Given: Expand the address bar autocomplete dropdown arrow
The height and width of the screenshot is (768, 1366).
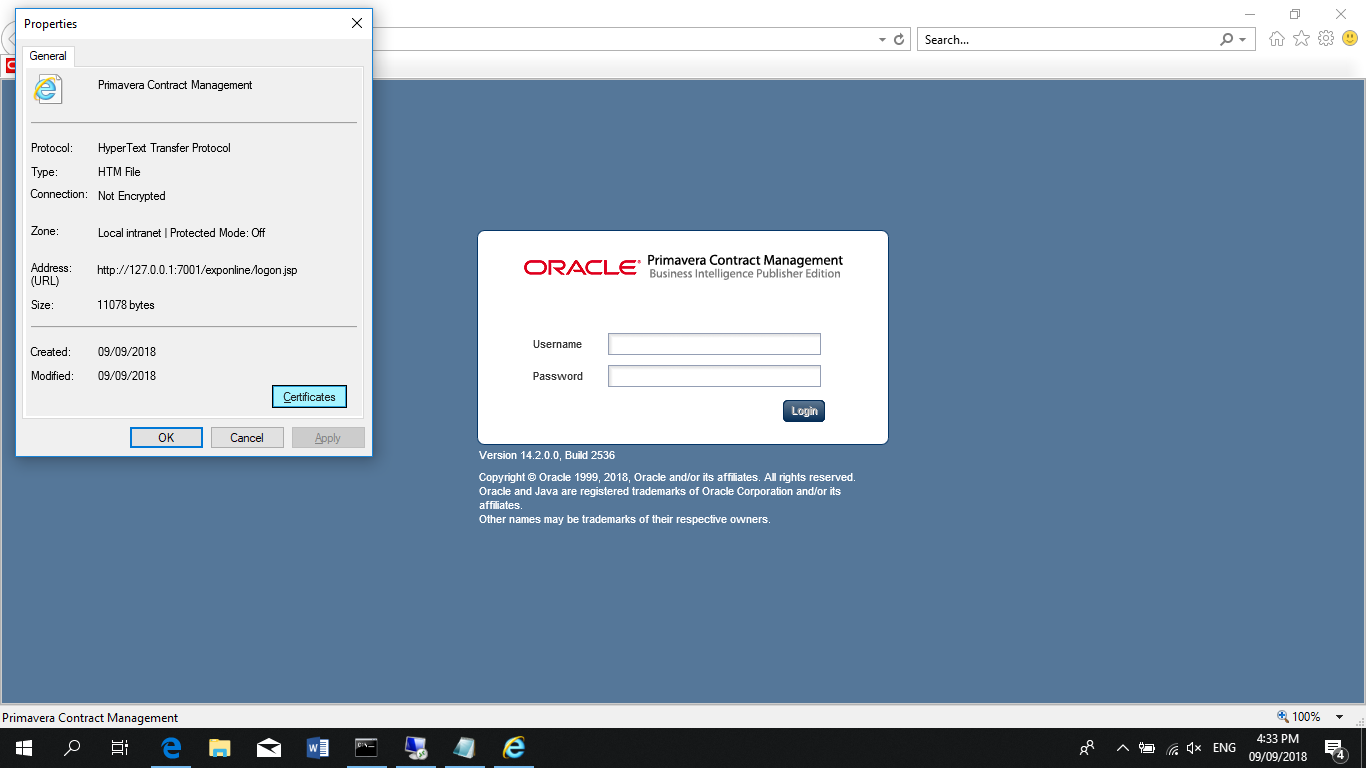Looking at the screenshot, I should coord(882,40).
